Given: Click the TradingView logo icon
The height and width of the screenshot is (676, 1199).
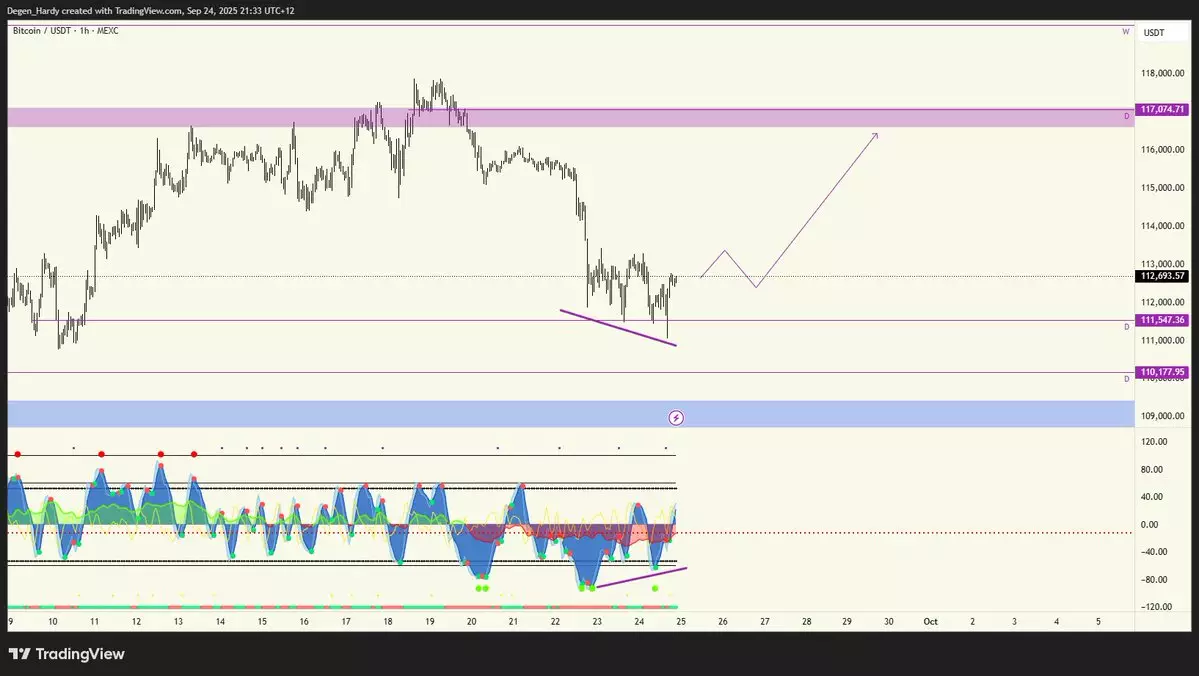Looking at the screenshot, I should (x=20, y=654).
